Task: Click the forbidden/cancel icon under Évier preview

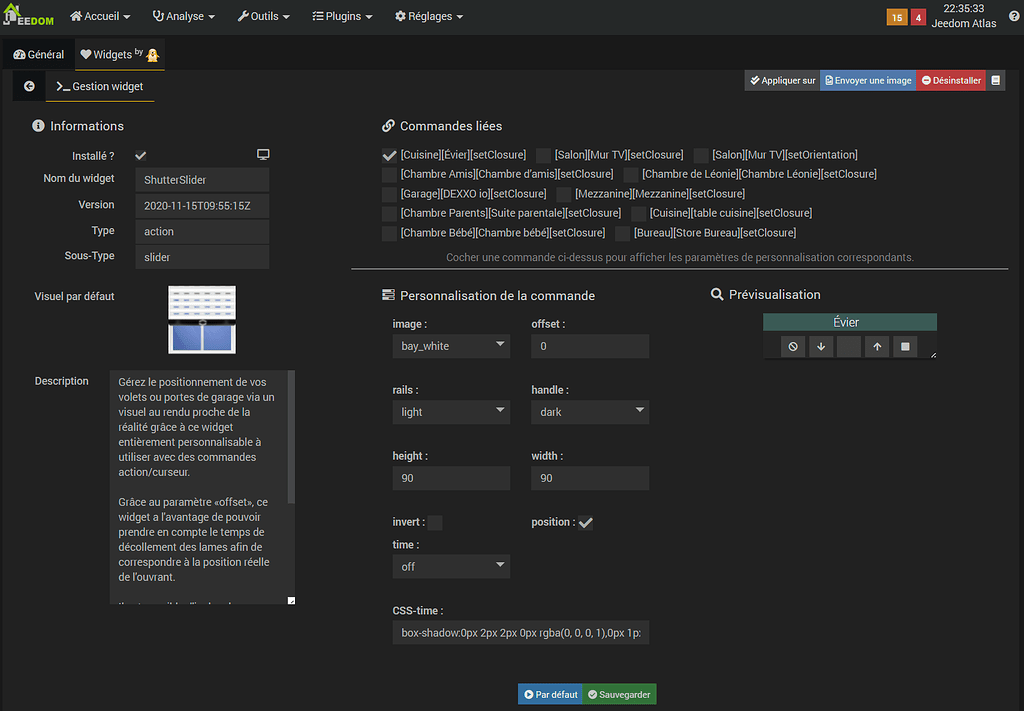Action: (x=793, y=346)
